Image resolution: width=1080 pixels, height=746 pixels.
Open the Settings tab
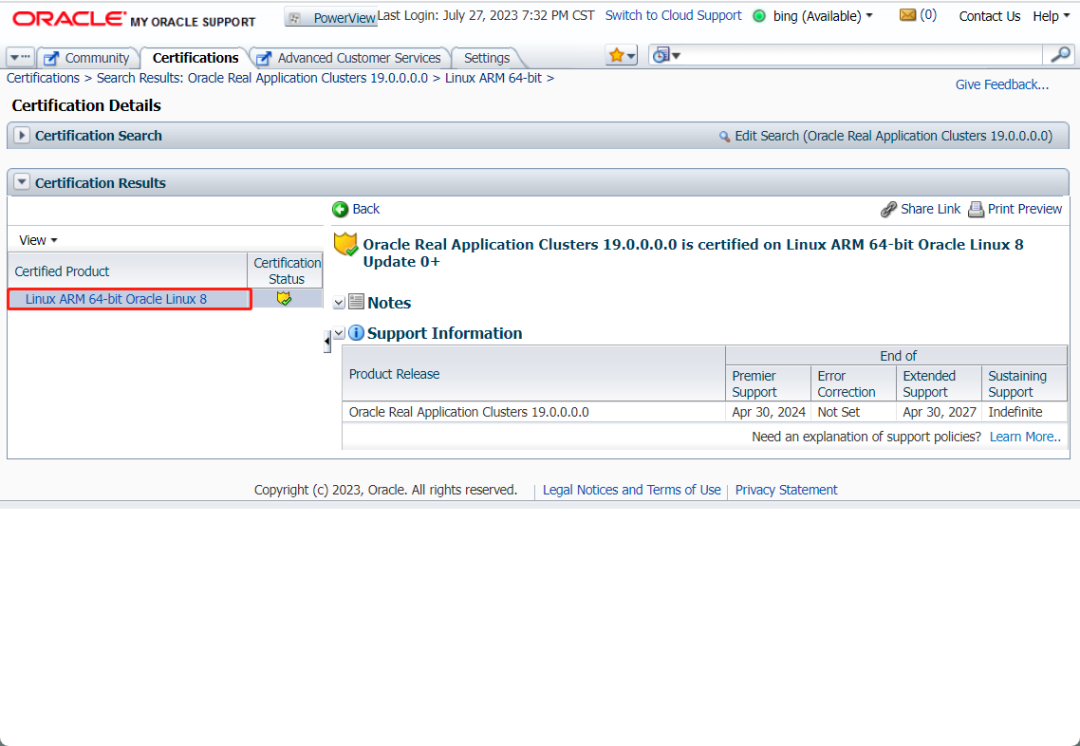(486, 58)
